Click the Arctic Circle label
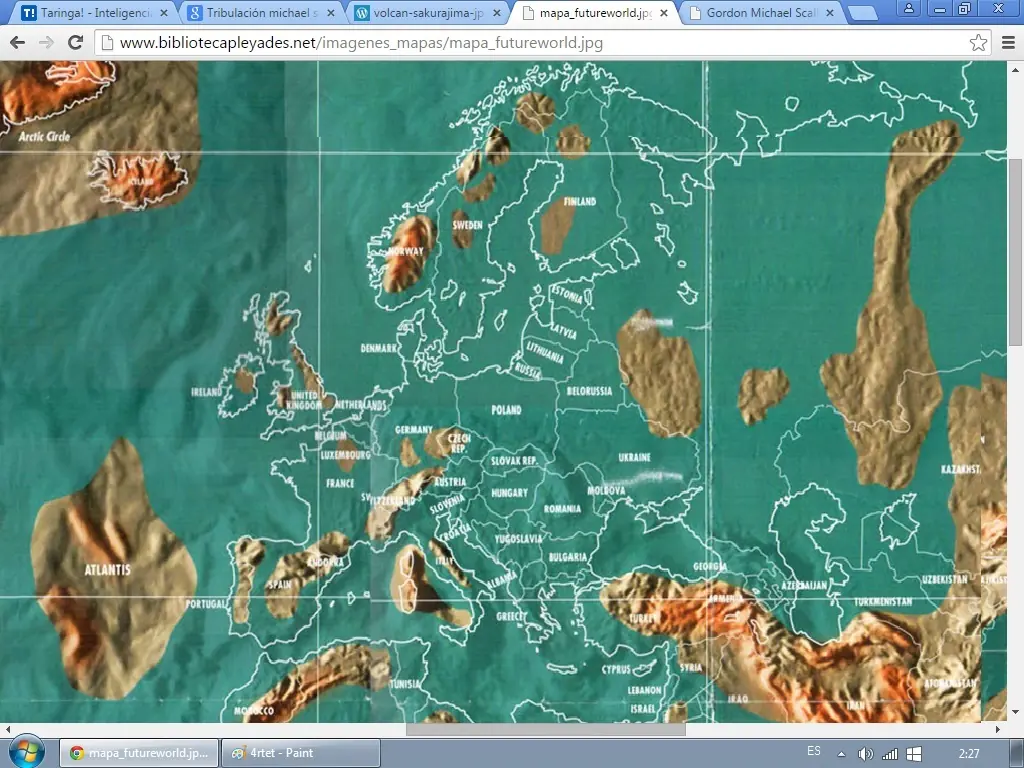 click(x=44, y=136)
